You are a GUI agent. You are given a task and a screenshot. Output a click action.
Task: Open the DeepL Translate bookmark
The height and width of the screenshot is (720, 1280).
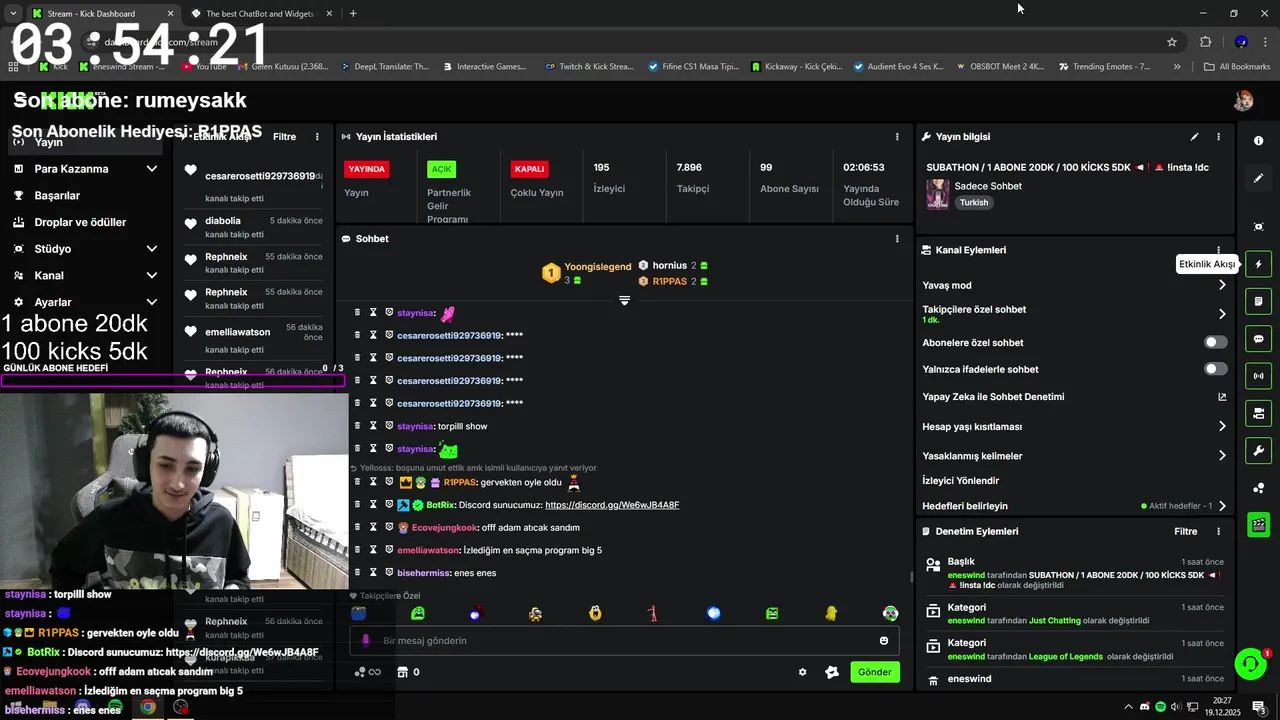click(385, 67)
